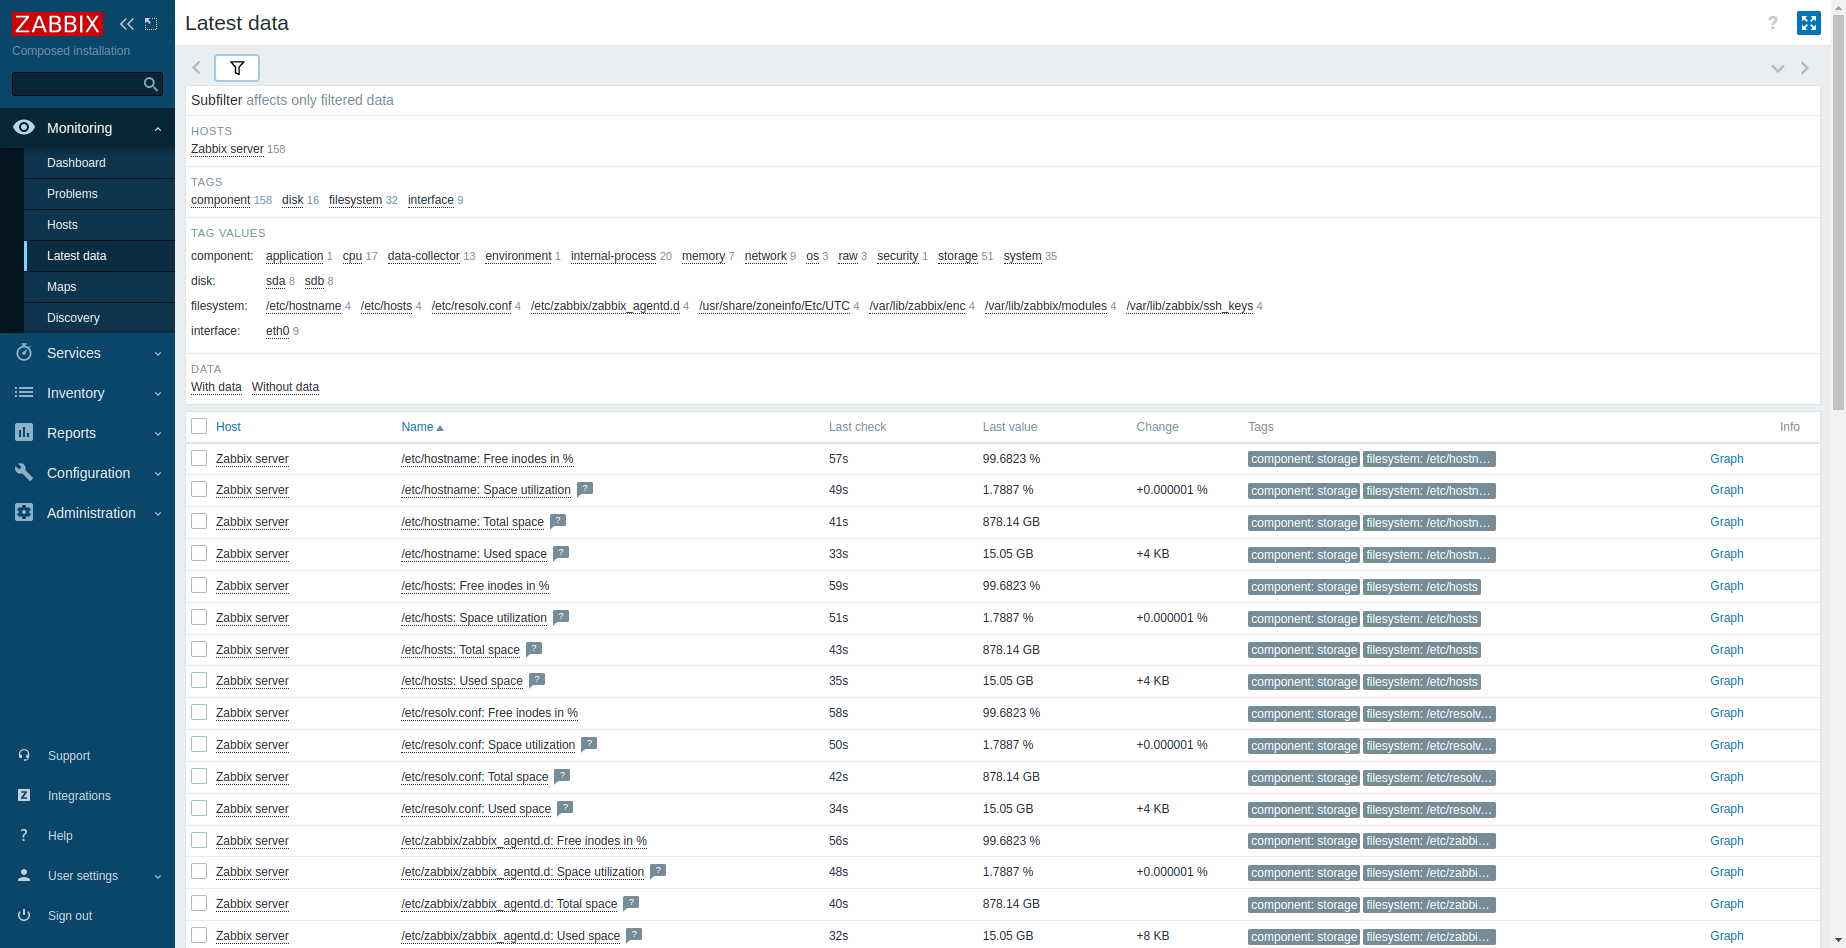Click the Administration gear icon
The height and width of the screenshot is (948, 1846).
tap(24, 513)
